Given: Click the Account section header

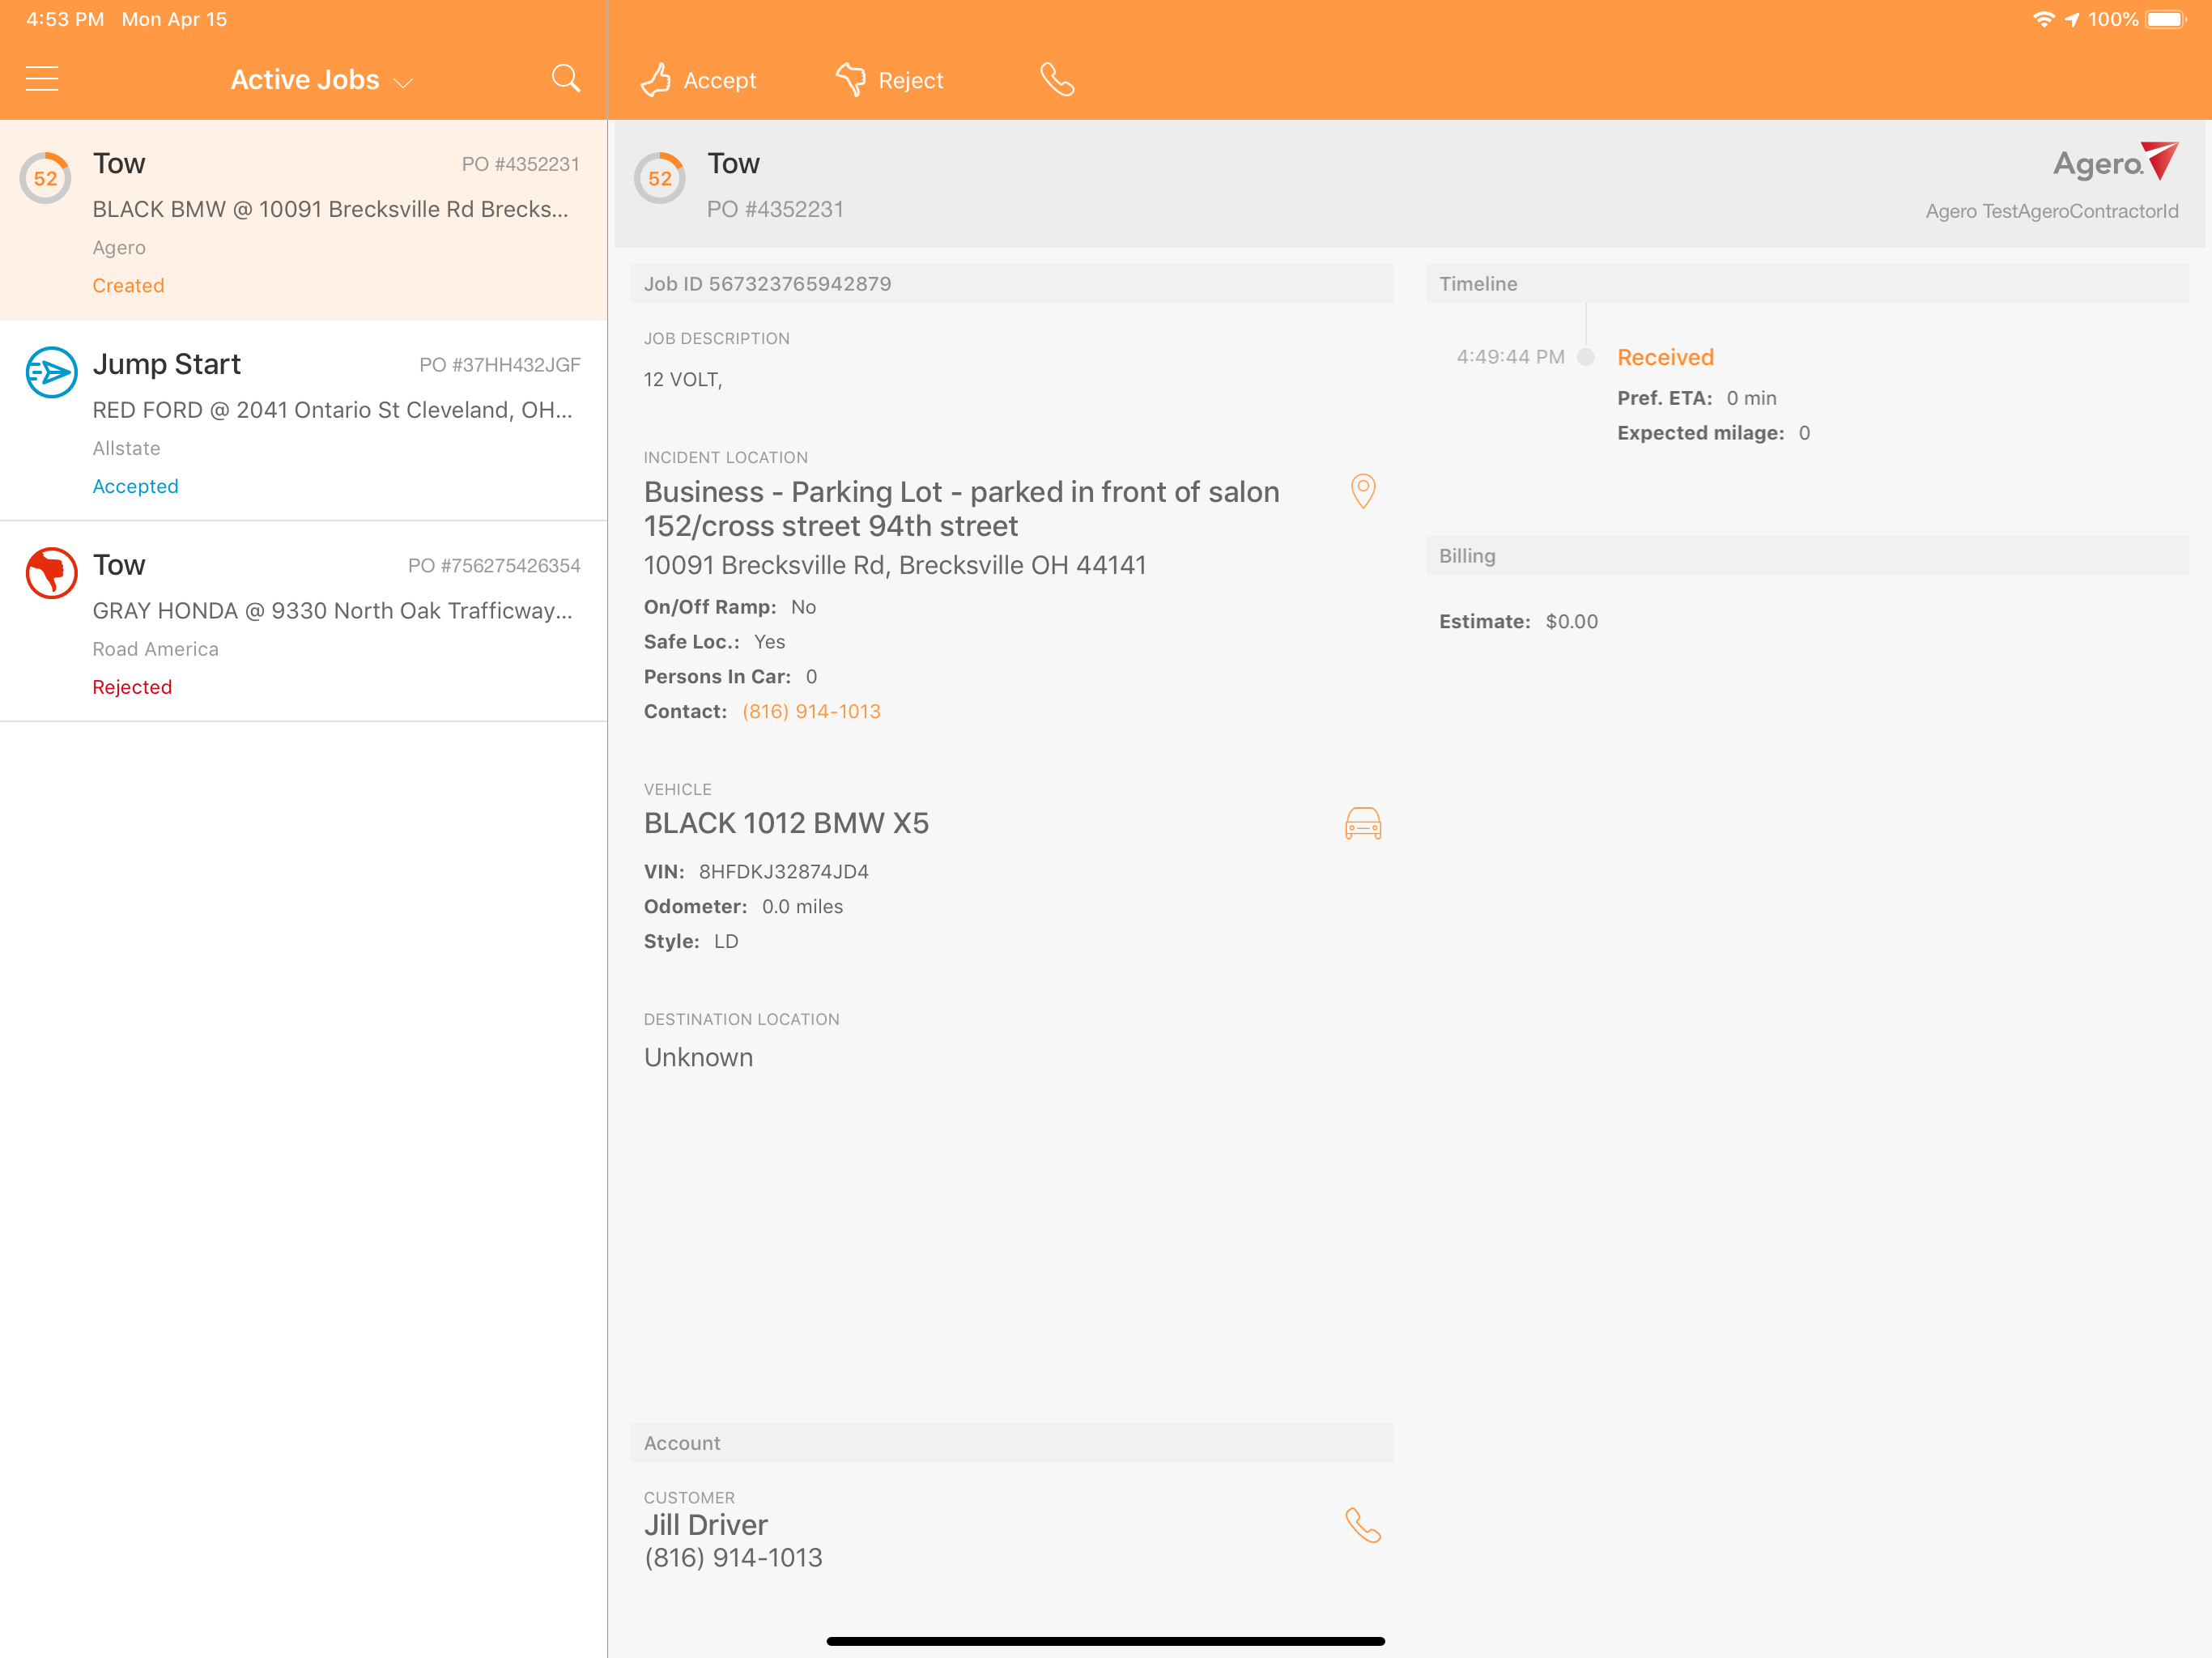Looking at the screenshot, I should coord(1011,1443).
